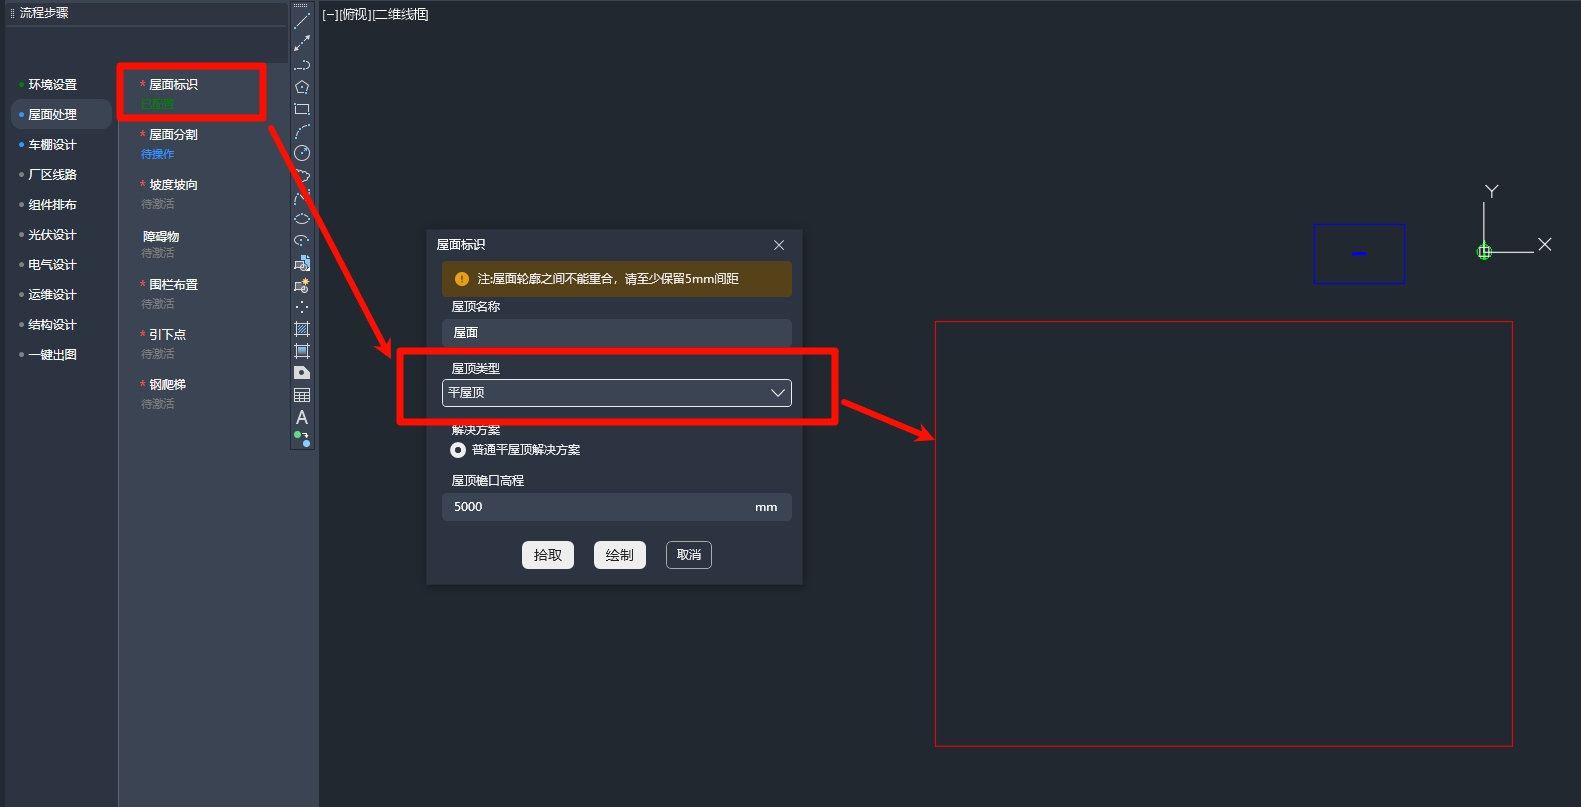Viewport: 1581px width, 807px height.
Task: Click the 绘制 button
Action: pos(619,555)
